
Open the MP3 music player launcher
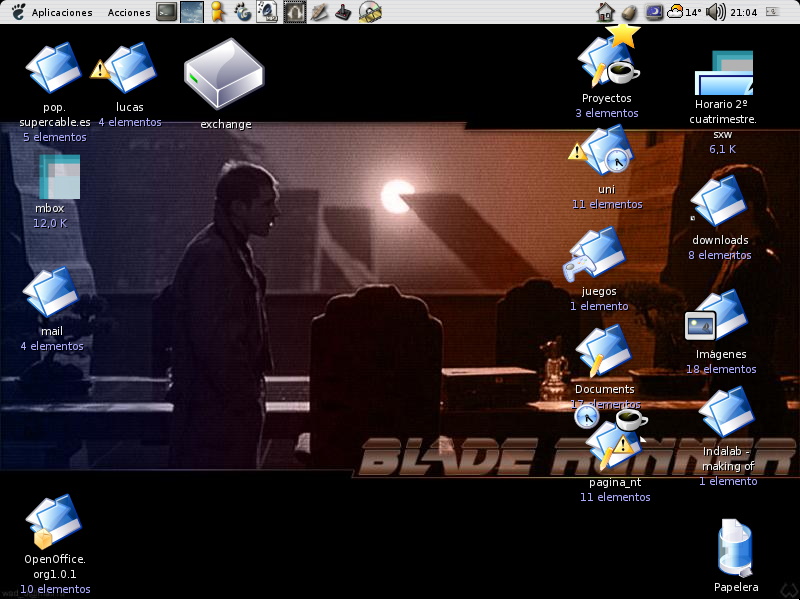(x=267, y=12)
